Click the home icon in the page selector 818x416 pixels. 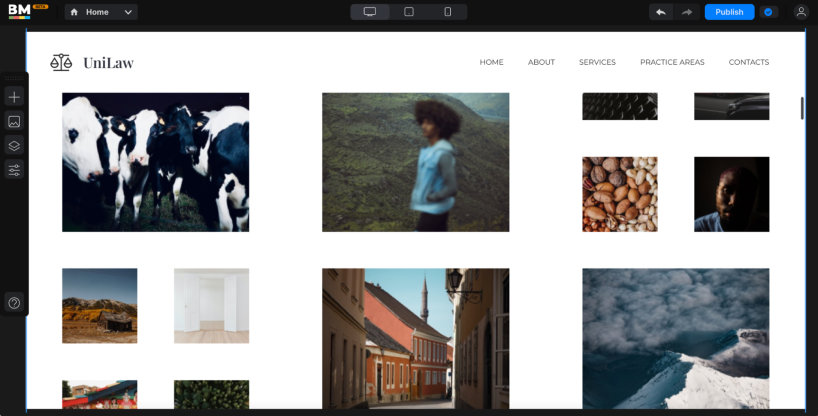(x=74, y=12)
